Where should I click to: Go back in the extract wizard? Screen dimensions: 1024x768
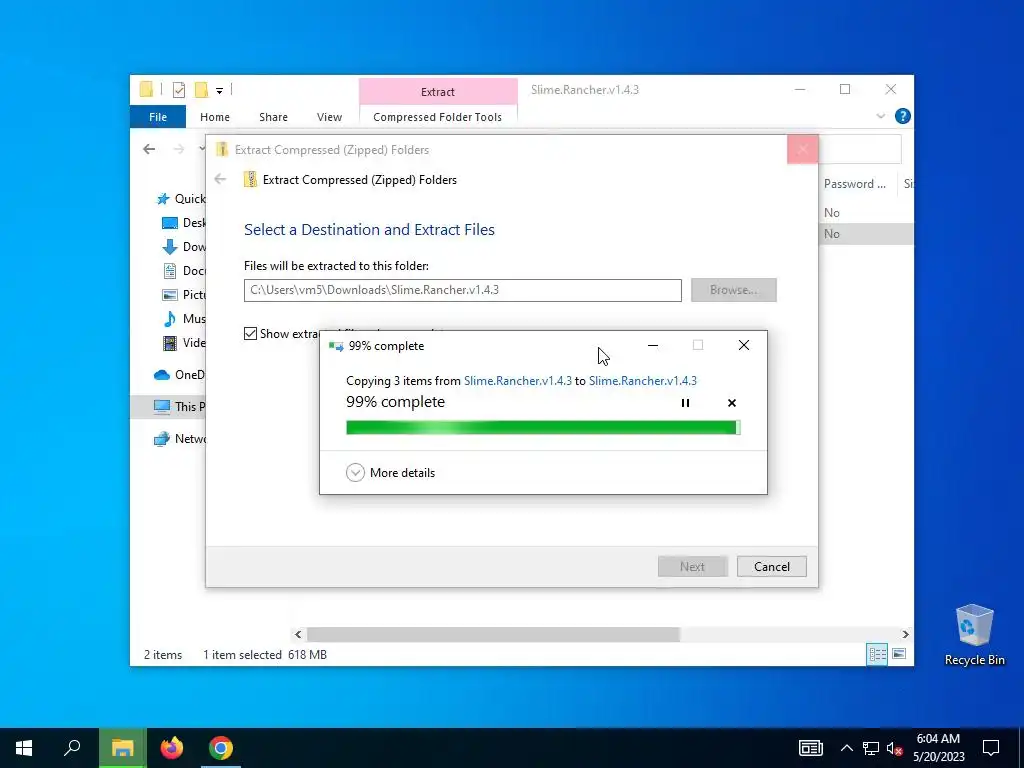[x=220, y=180]
